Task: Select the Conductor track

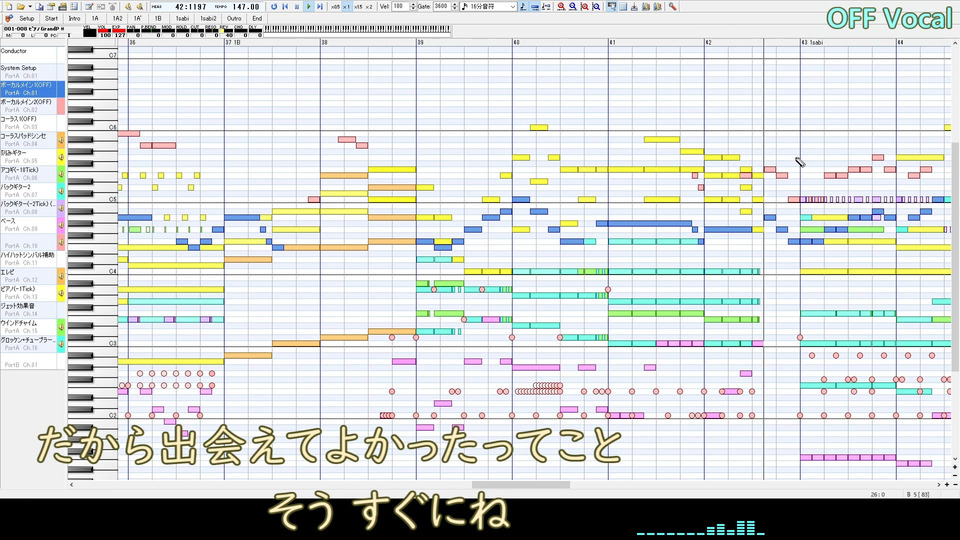Action: [x=32, y=54]
